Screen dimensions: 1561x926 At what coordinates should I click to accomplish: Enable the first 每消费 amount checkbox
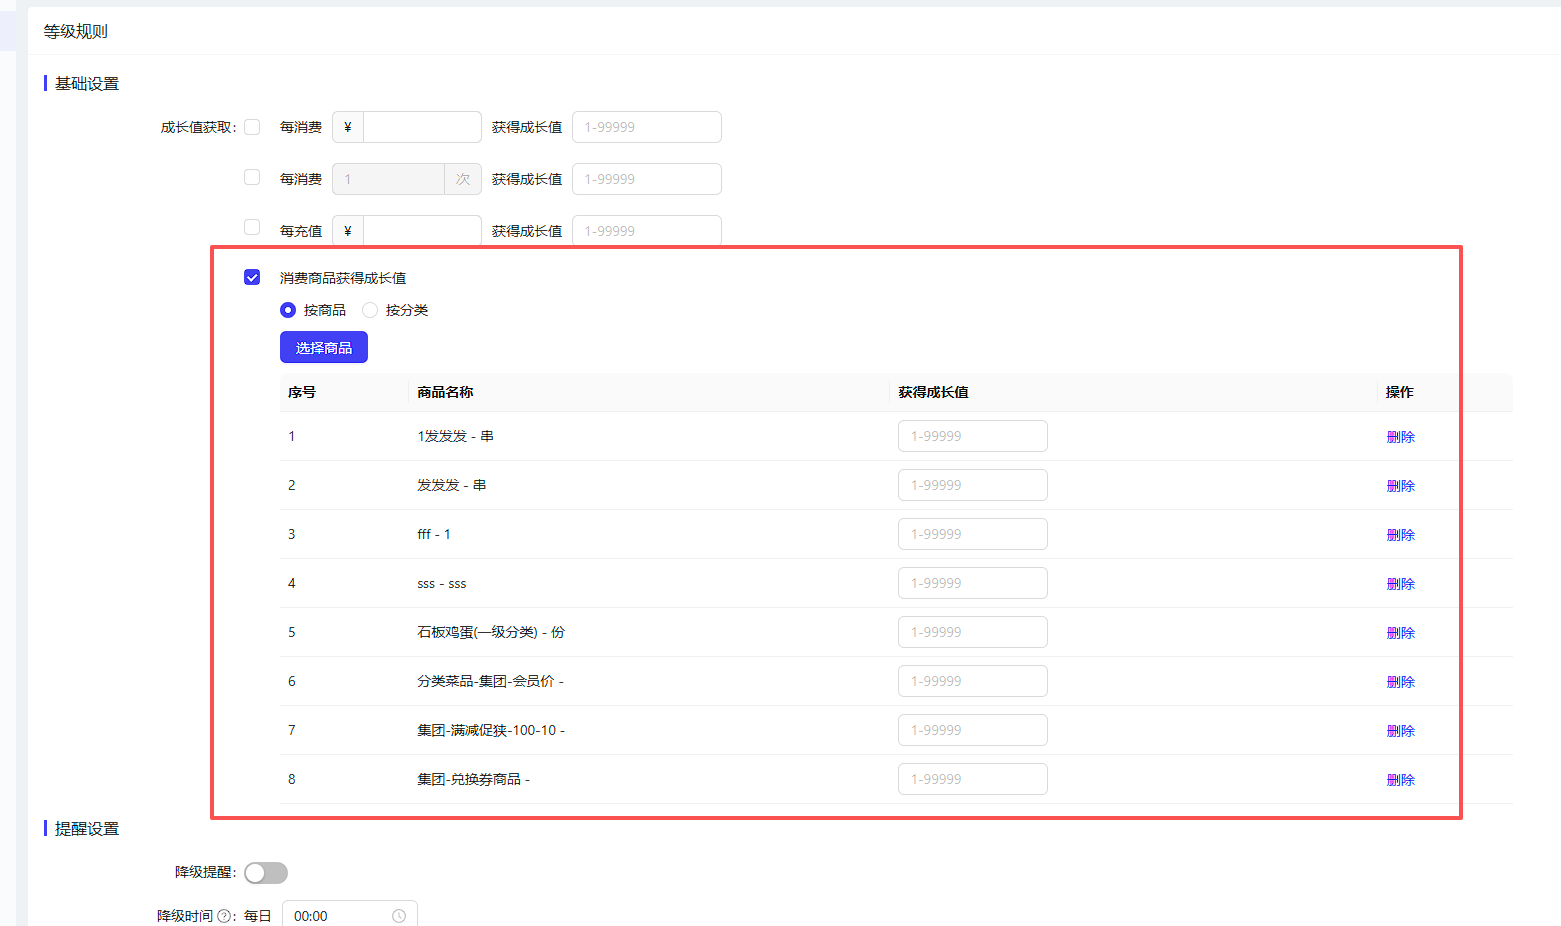click(x=252, y=127)
